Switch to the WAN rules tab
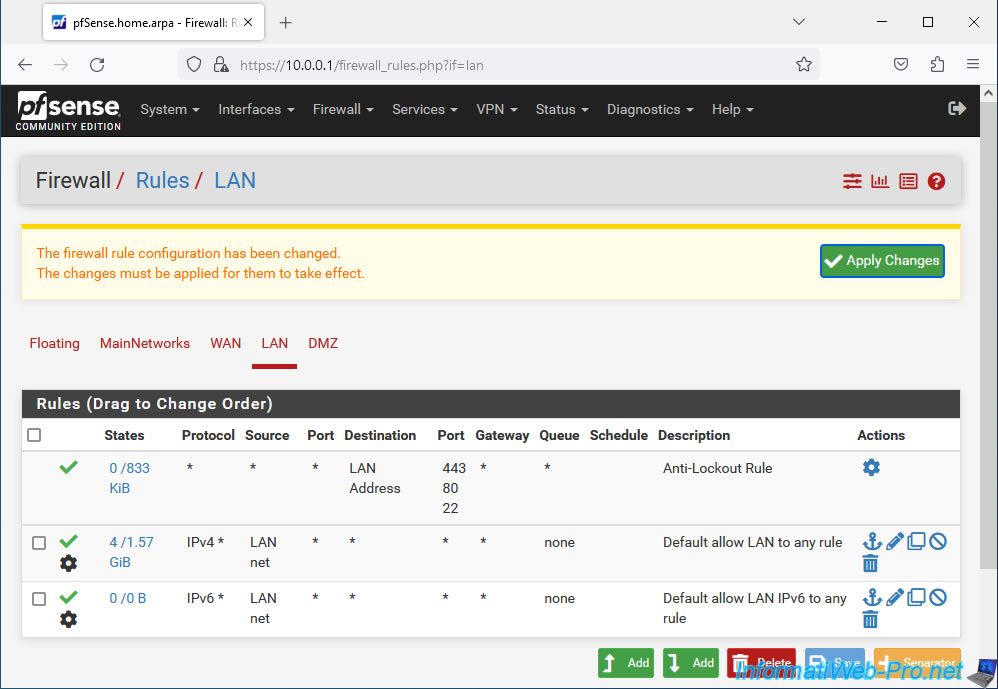This screenshot has height=689, width=998. [225, 343]
